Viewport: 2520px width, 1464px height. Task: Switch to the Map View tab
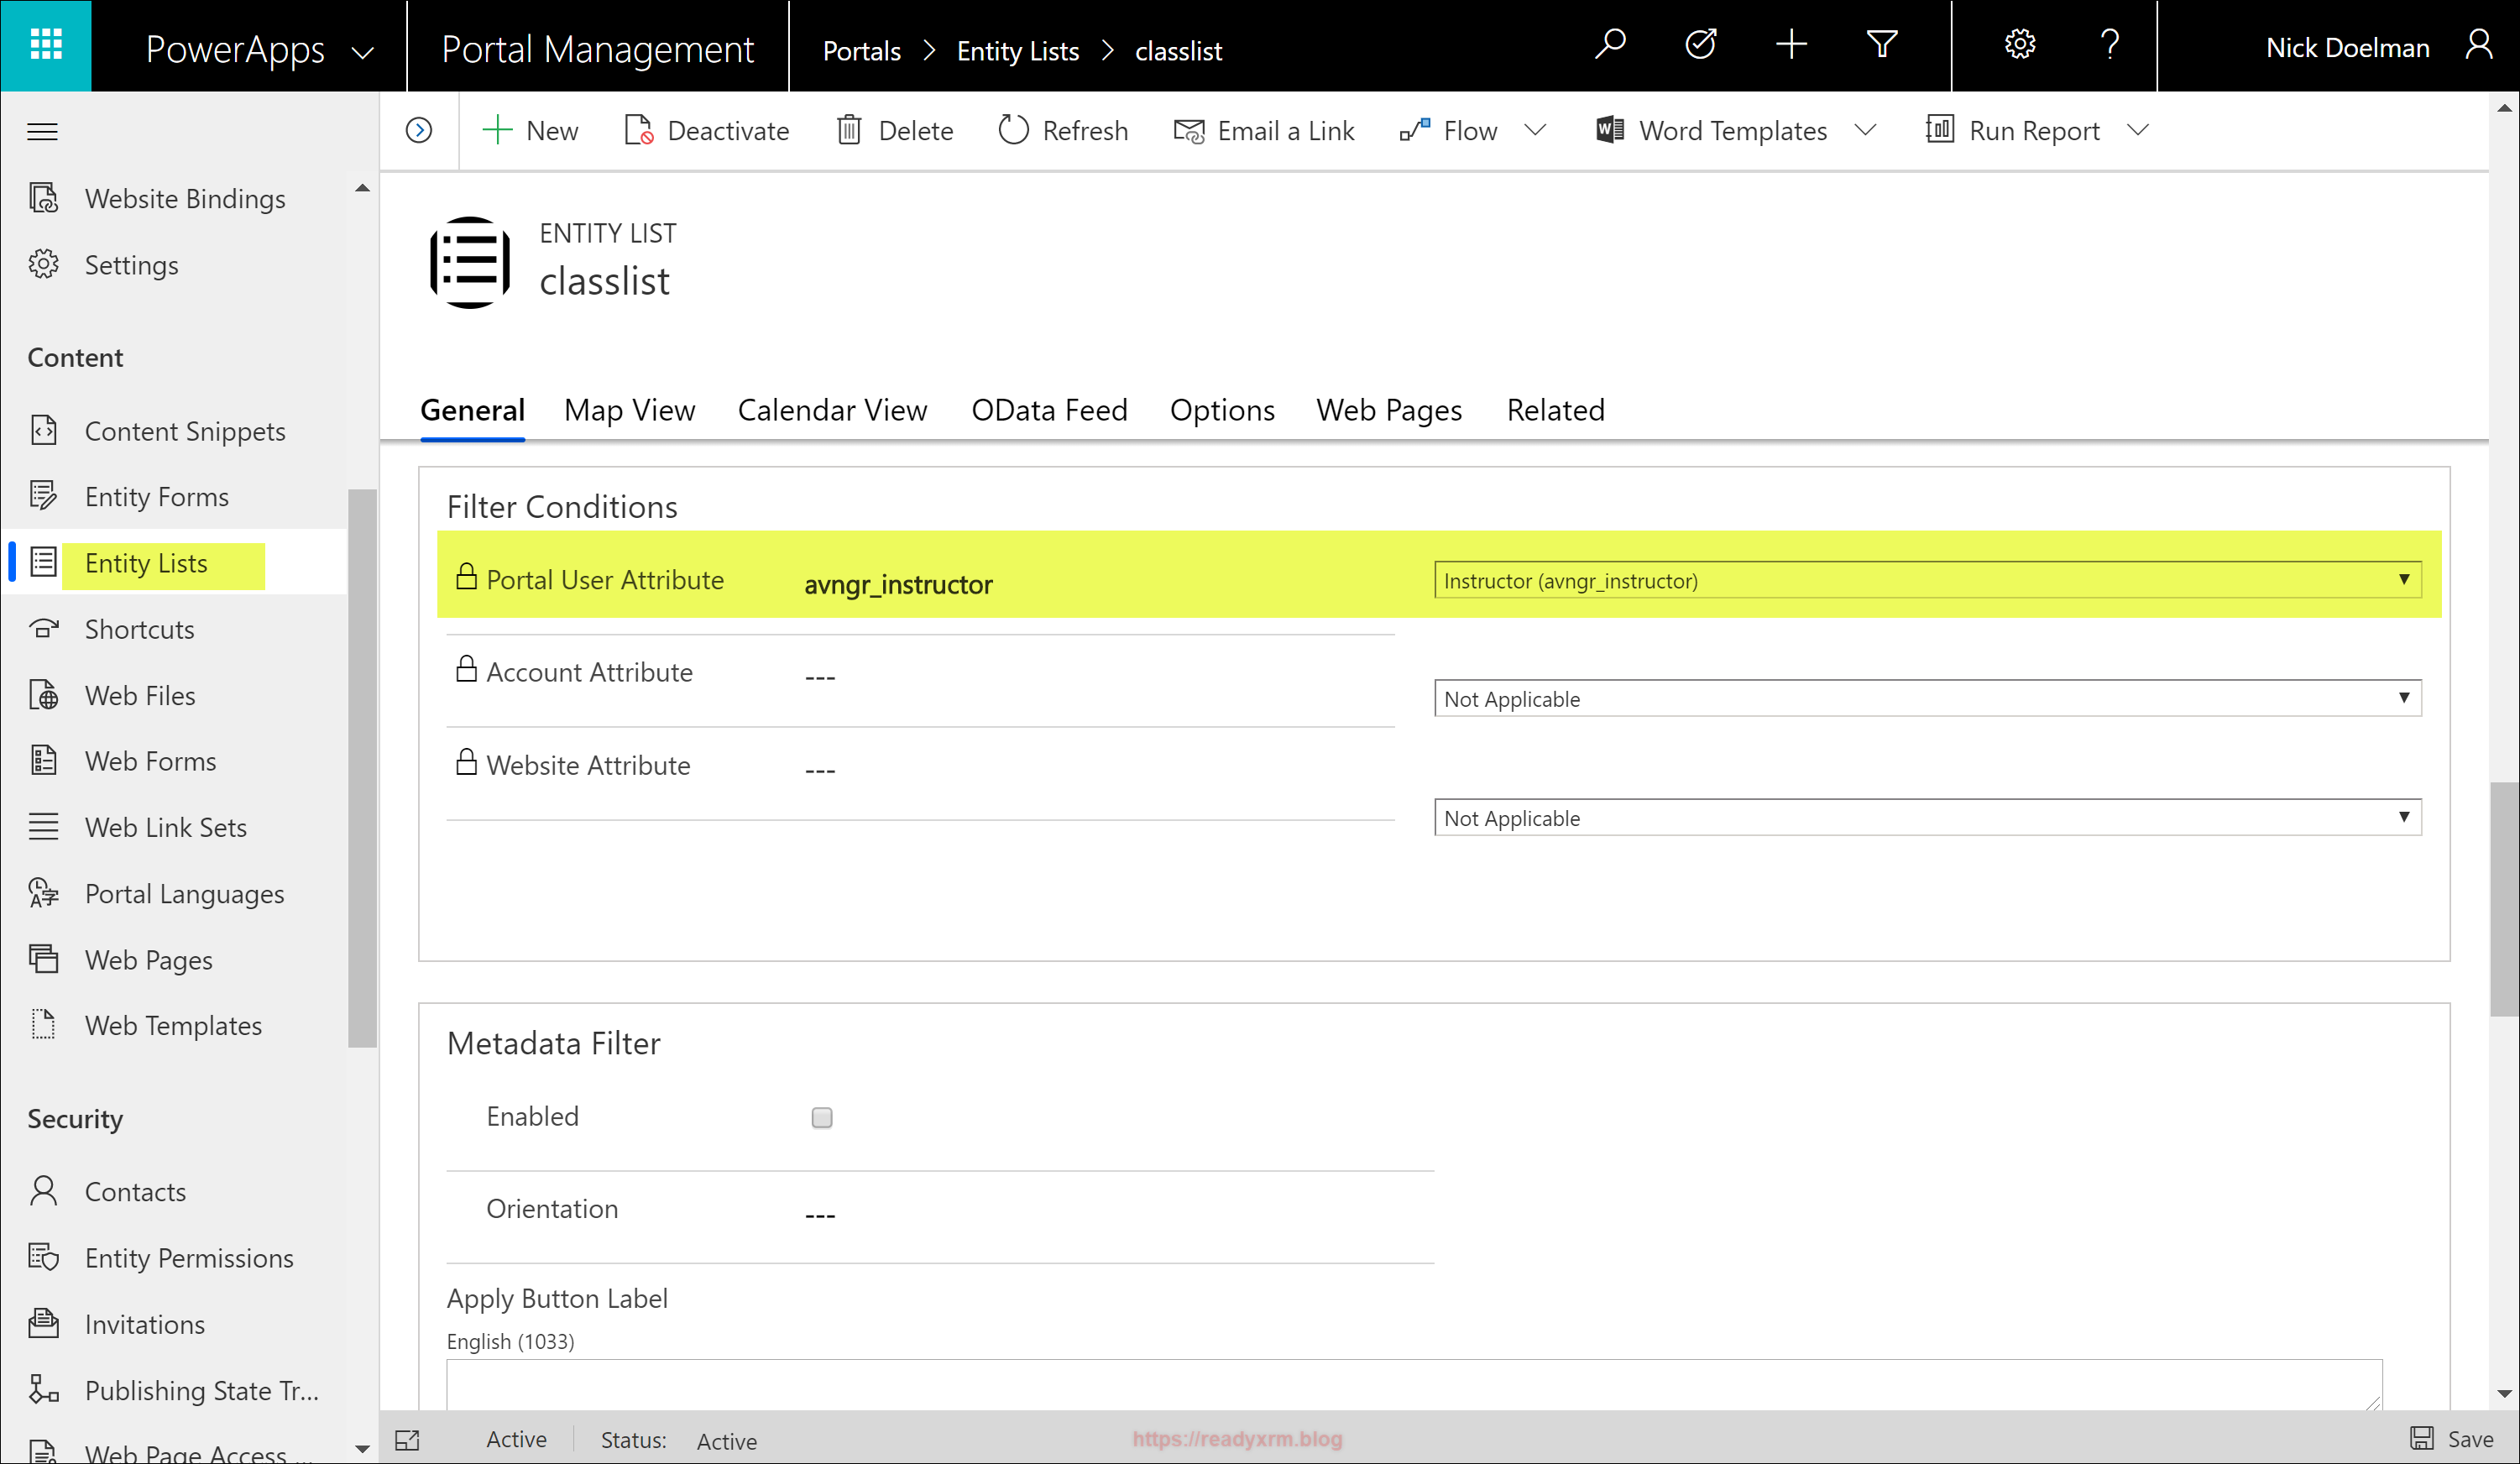click(x=629, y=410)
